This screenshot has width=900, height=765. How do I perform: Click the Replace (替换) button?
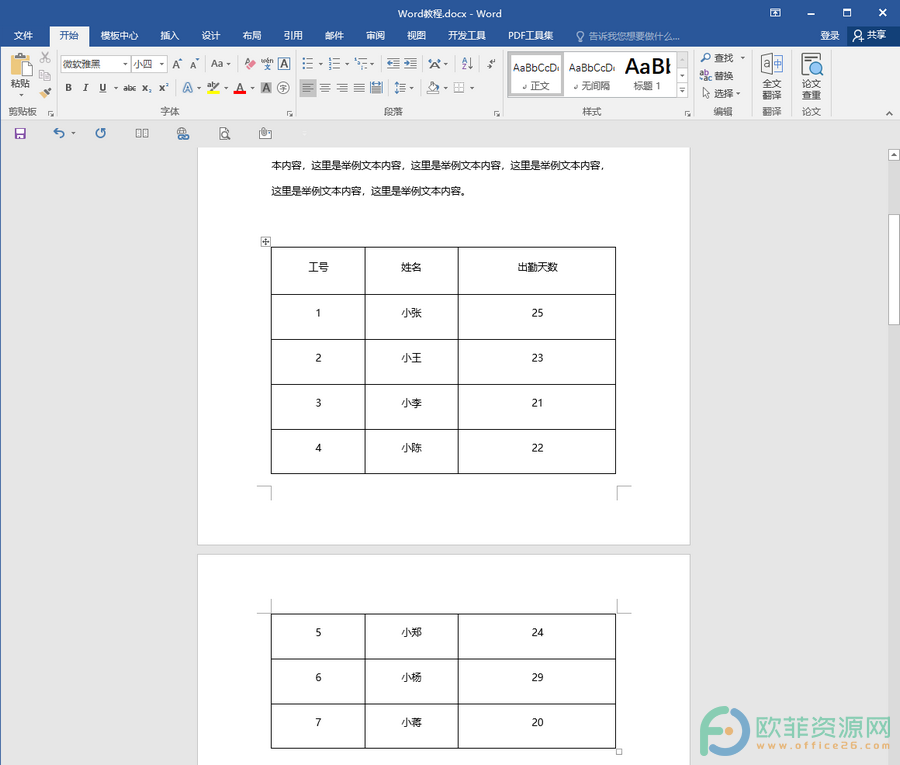(717, 75)
